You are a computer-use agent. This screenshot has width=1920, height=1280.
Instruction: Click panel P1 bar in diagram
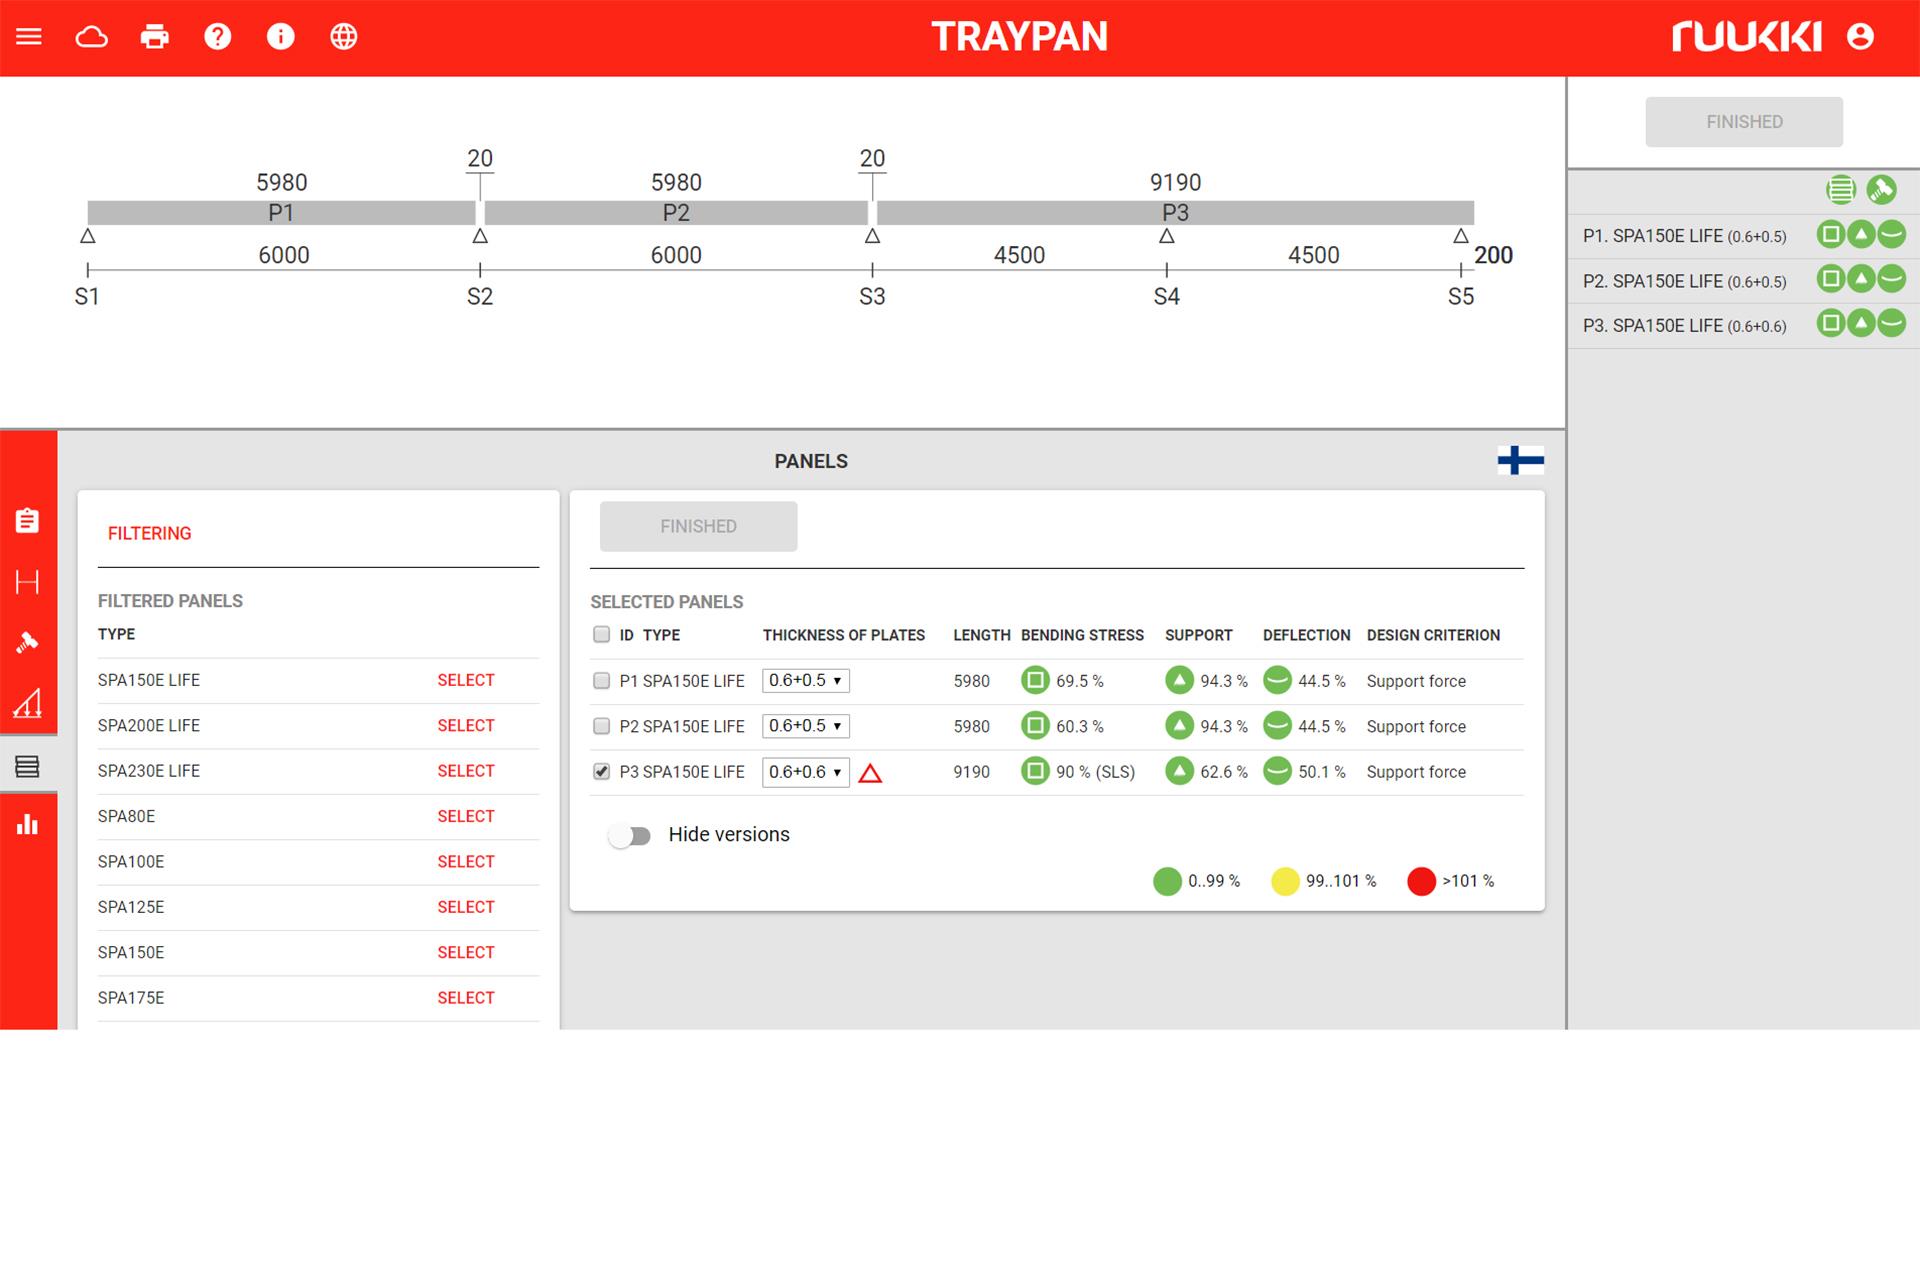point(281,212)
